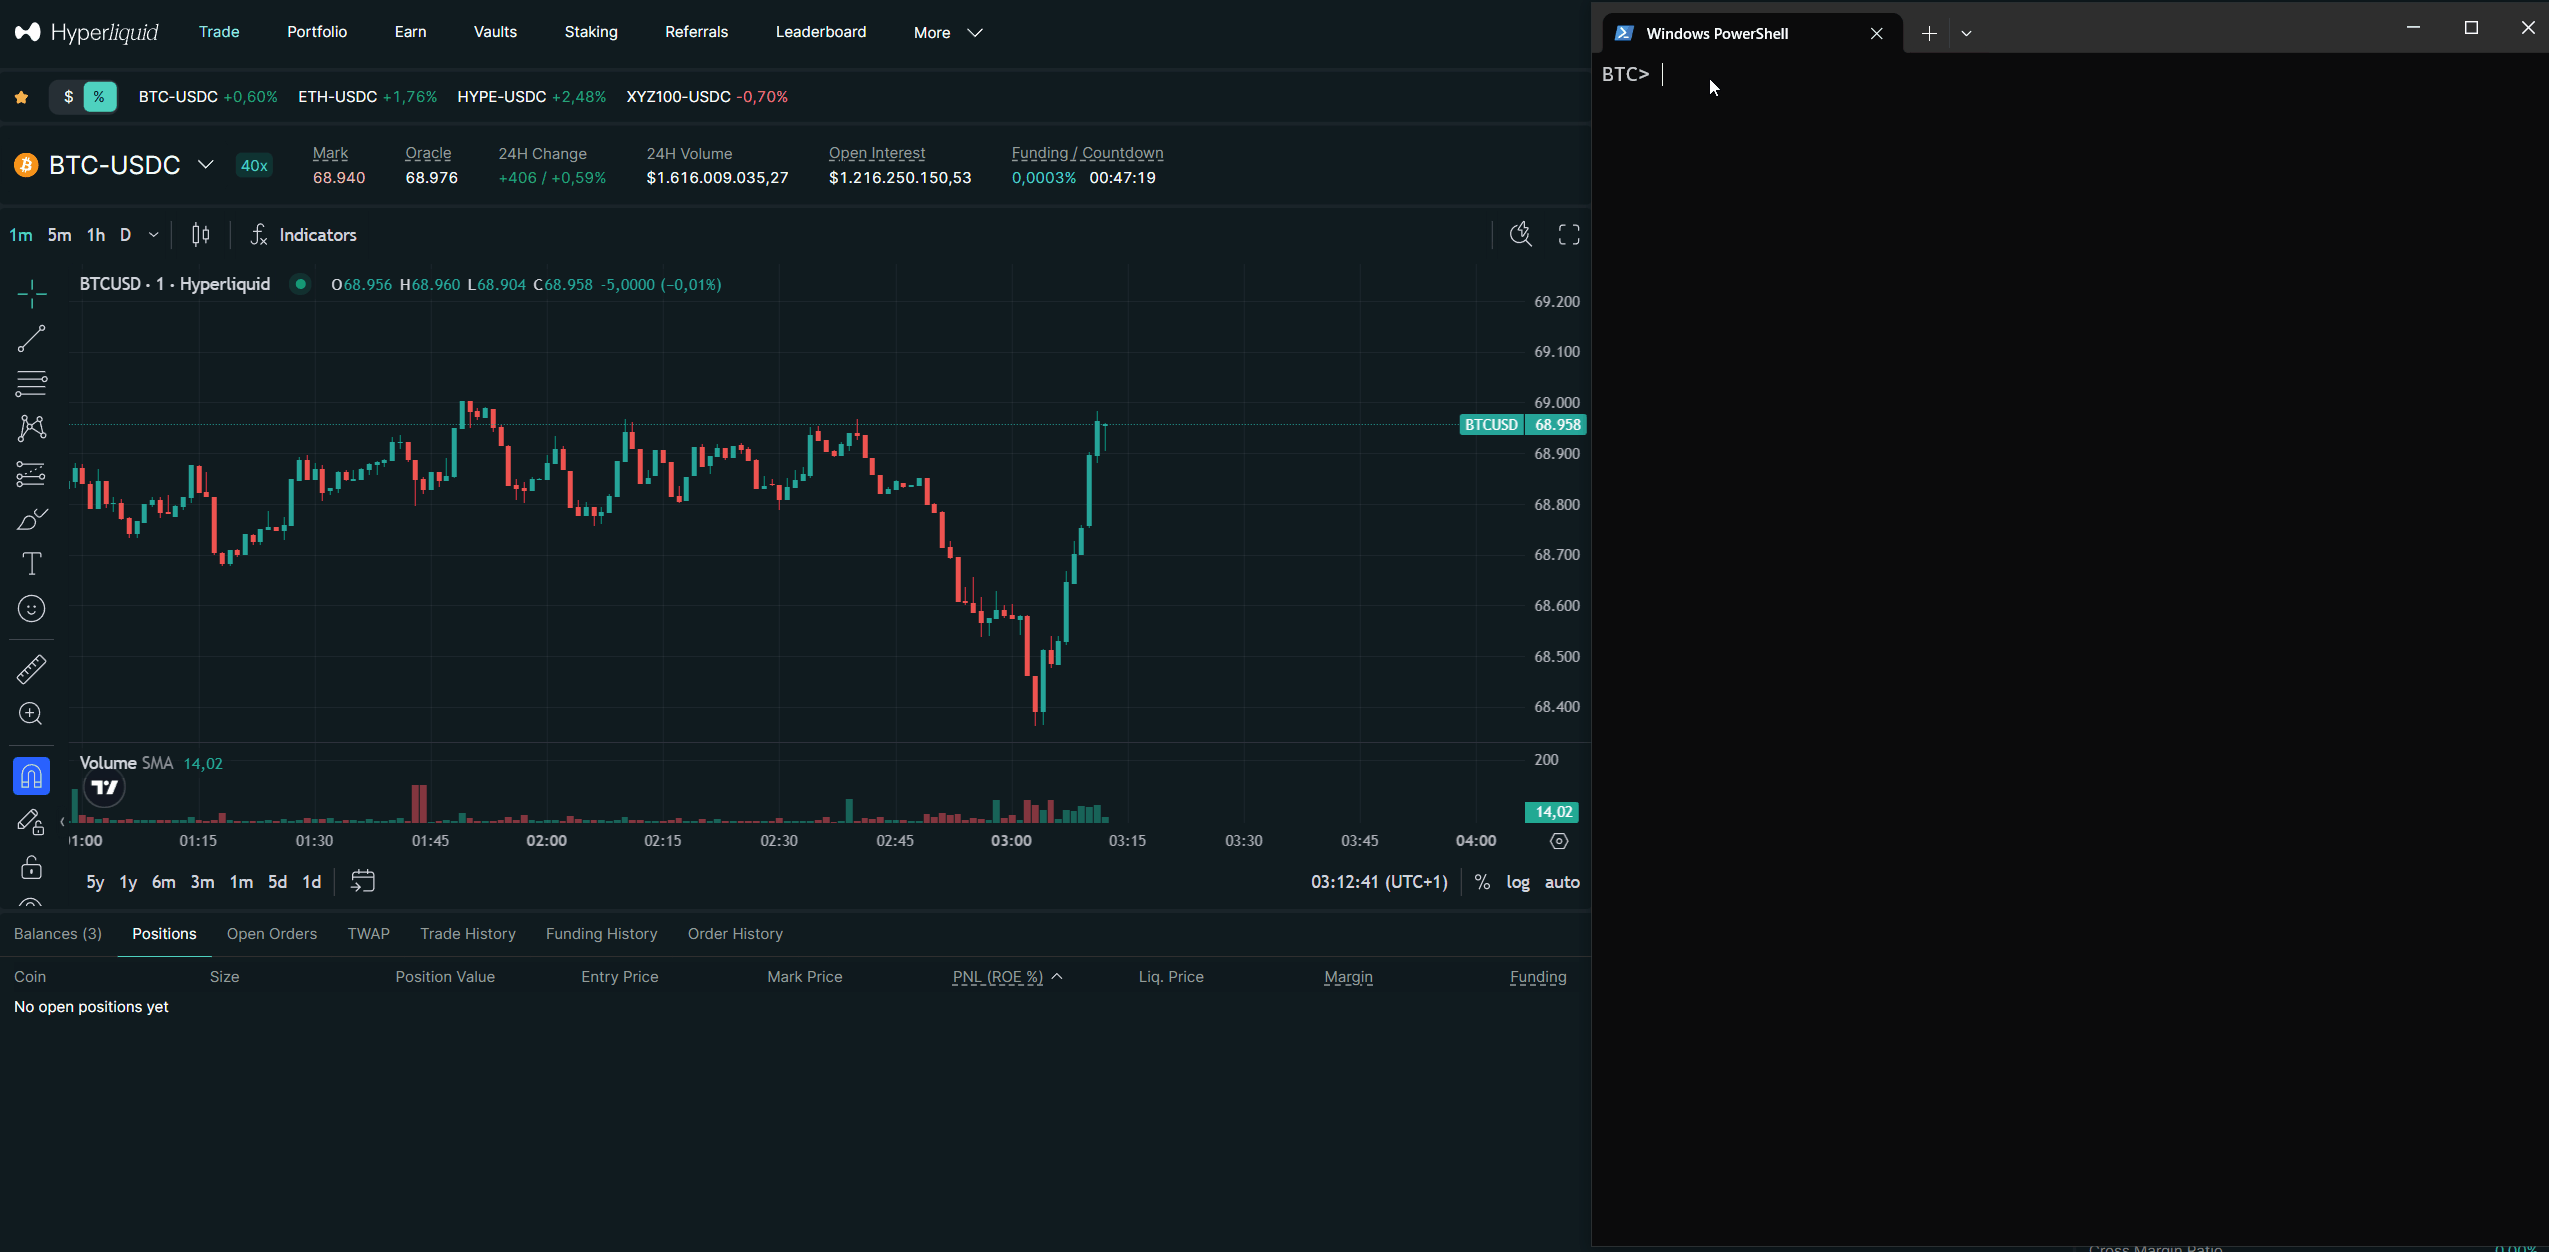Open extra timeframe options next to D
The image size is (2549, 1252).
[152, 234]
